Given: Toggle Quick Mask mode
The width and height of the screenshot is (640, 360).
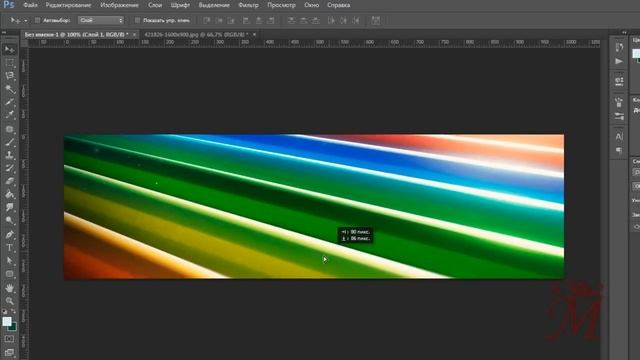Looking at the screenshot, I should [x=9, y=339].
